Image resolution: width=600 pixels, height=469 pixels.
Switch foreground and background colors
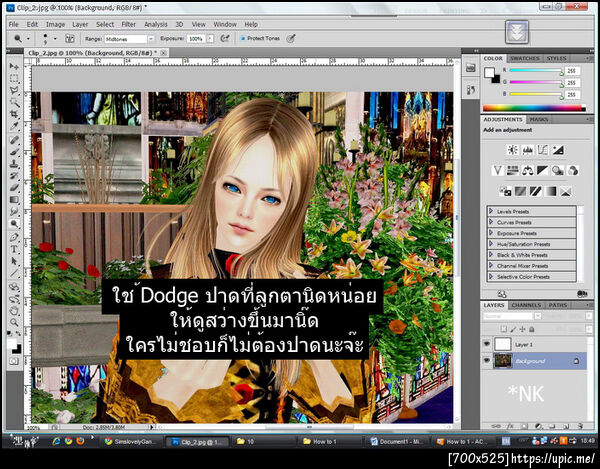(18, 334)
